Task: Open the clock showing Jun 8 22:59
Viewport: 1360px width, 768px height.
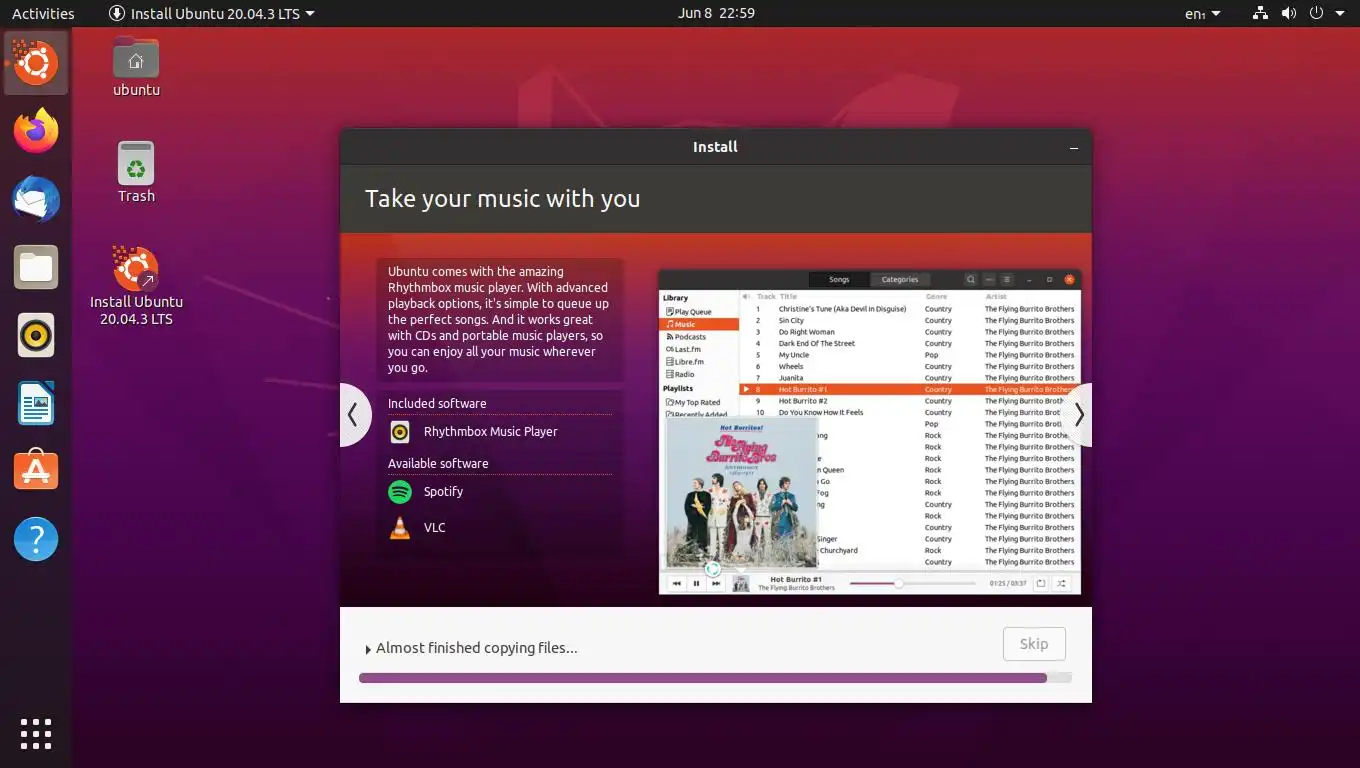Action: 716,13
